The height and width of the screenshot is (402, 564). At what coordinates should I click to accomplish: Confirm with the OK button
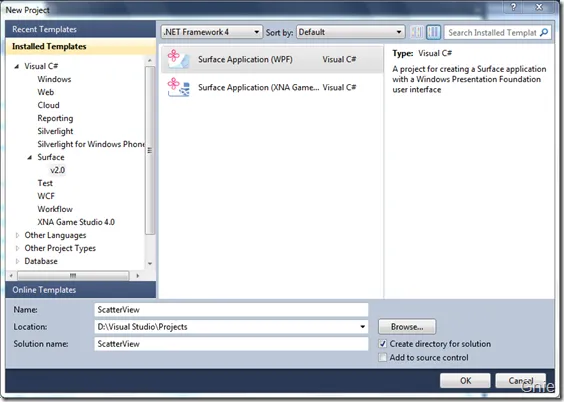pos(465,380)
